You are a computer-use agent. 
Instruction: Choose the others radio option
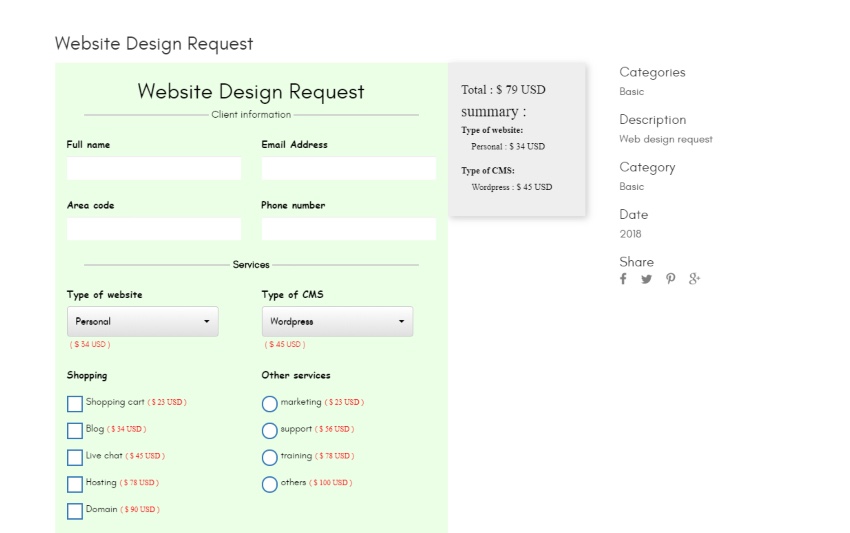point(269,484)
